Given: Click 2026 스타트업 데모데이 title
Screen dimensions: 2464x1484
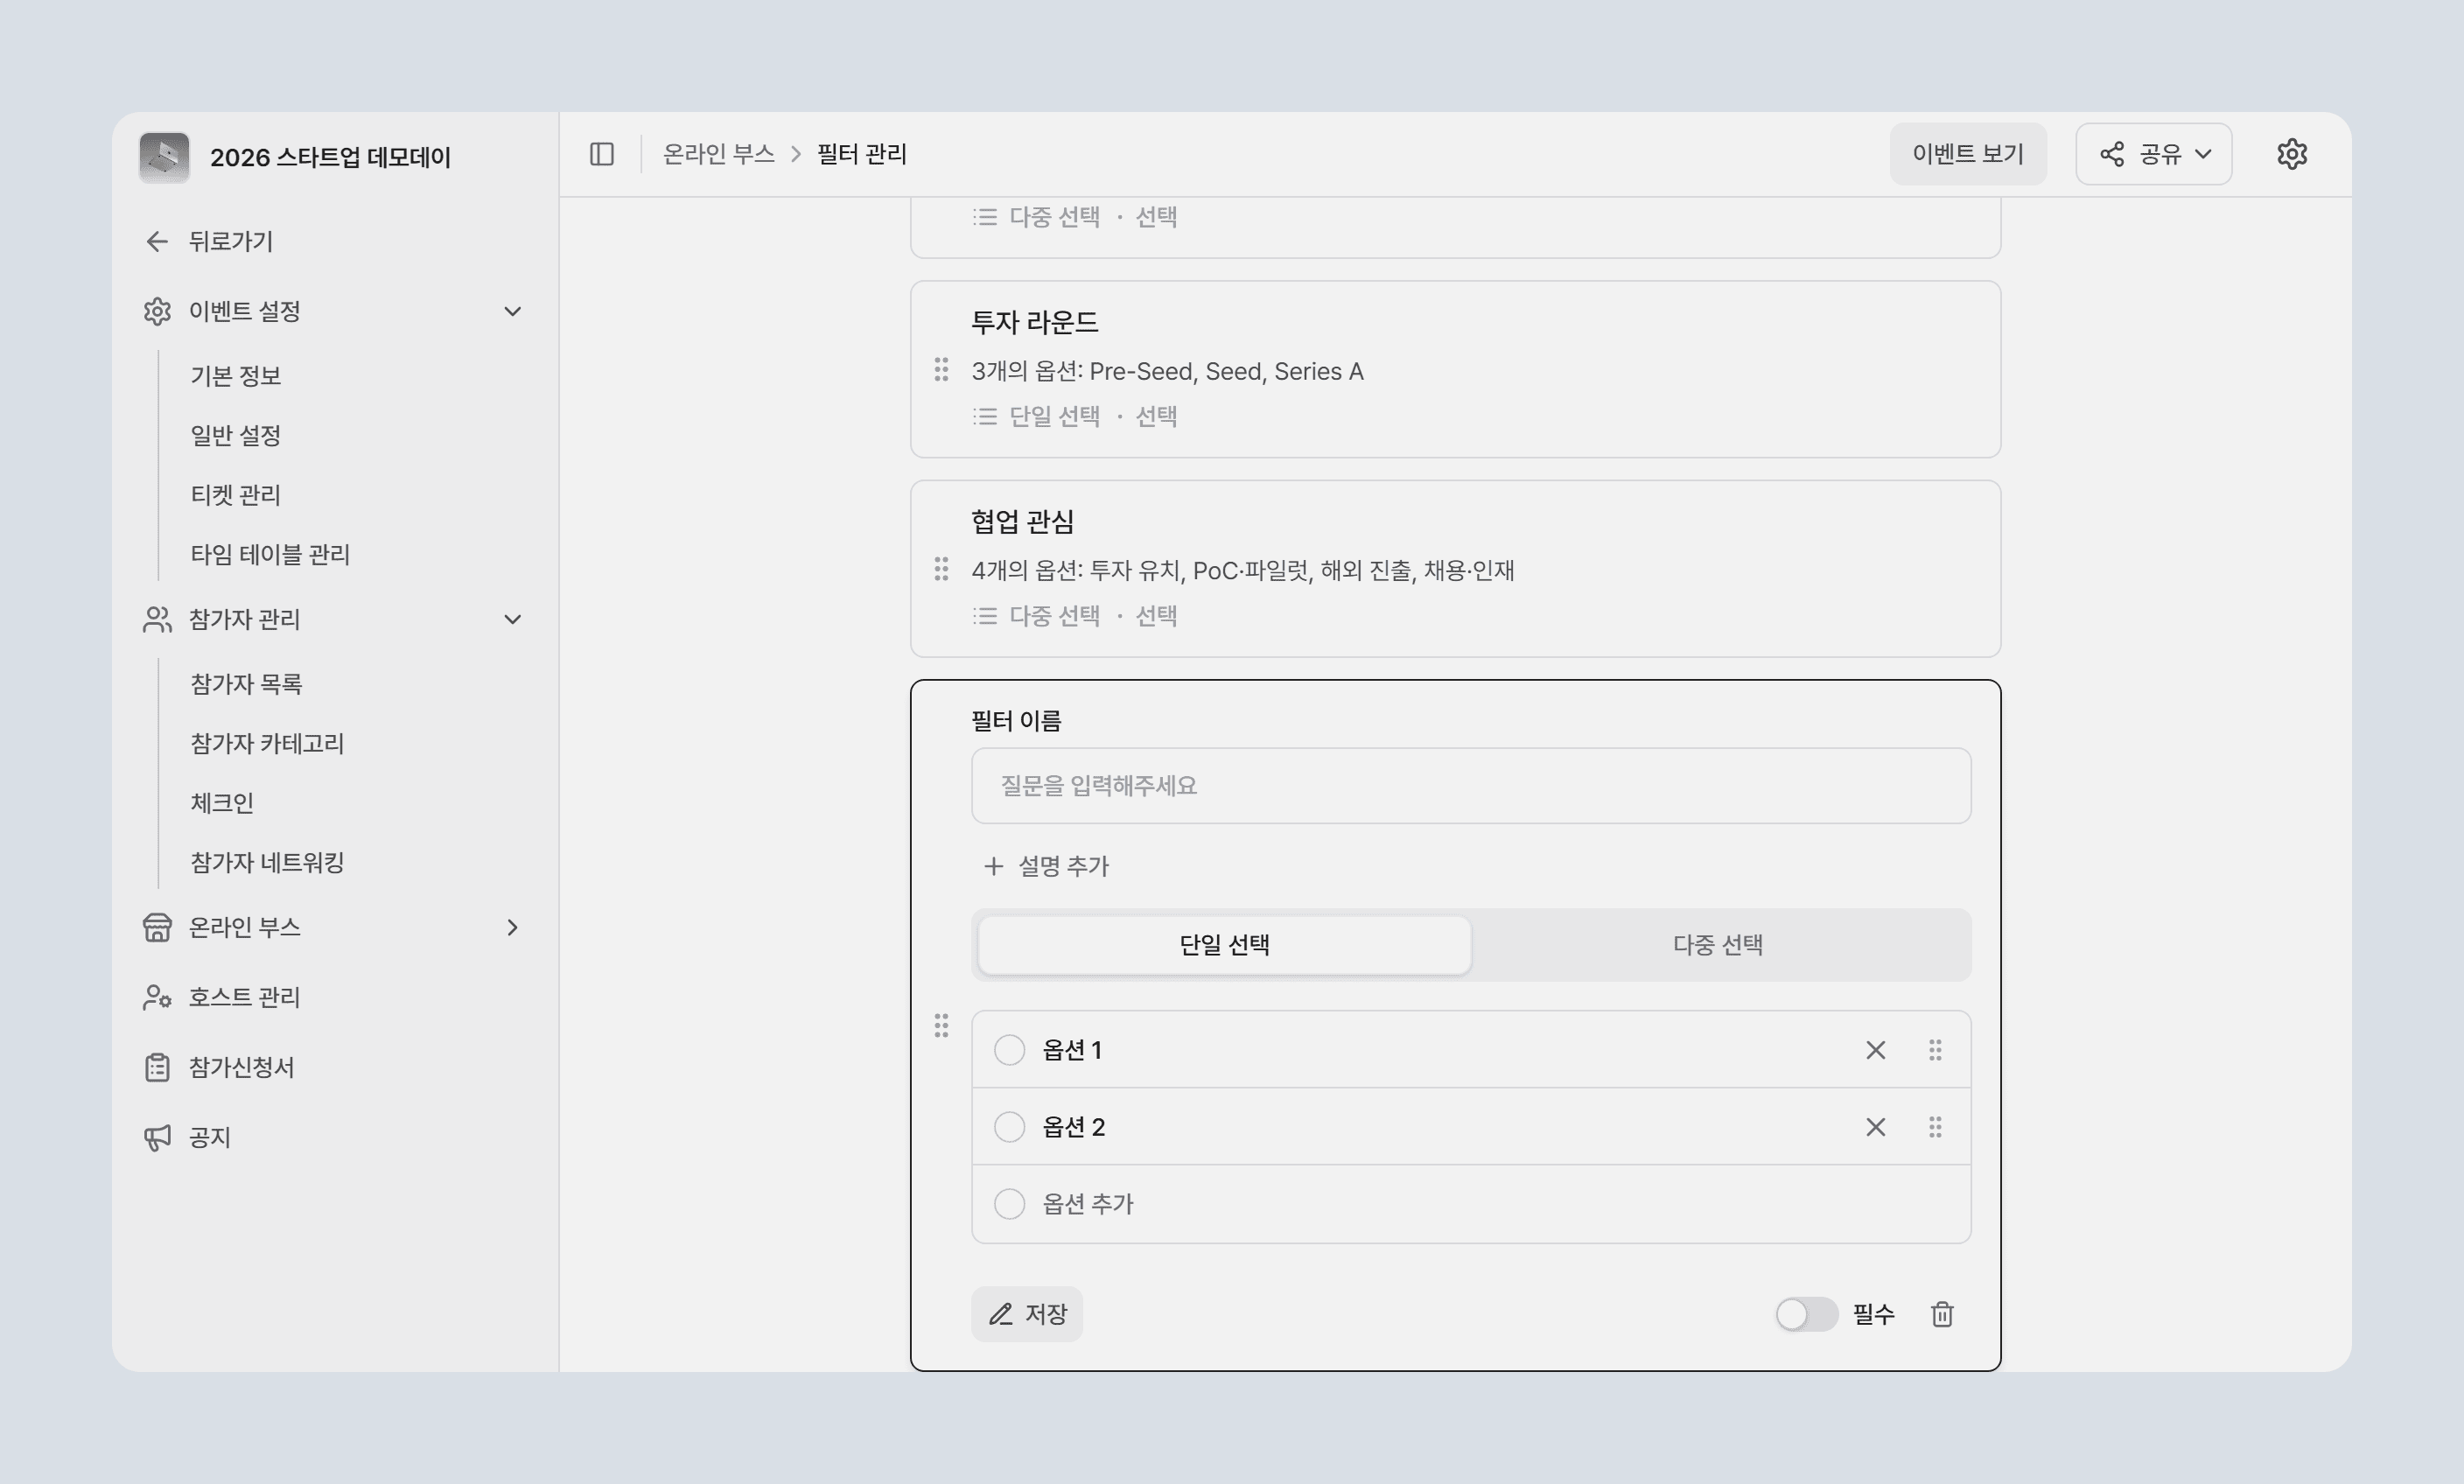Looking at the screenshot, I should tap(330, 157).
